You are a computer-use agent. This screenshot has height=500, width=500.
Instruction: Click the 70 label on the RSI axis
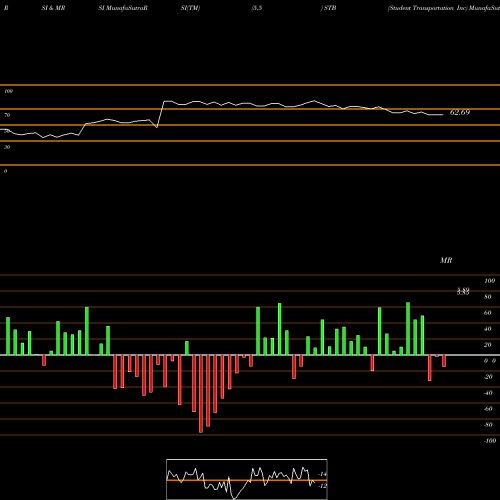click(7, 115)
